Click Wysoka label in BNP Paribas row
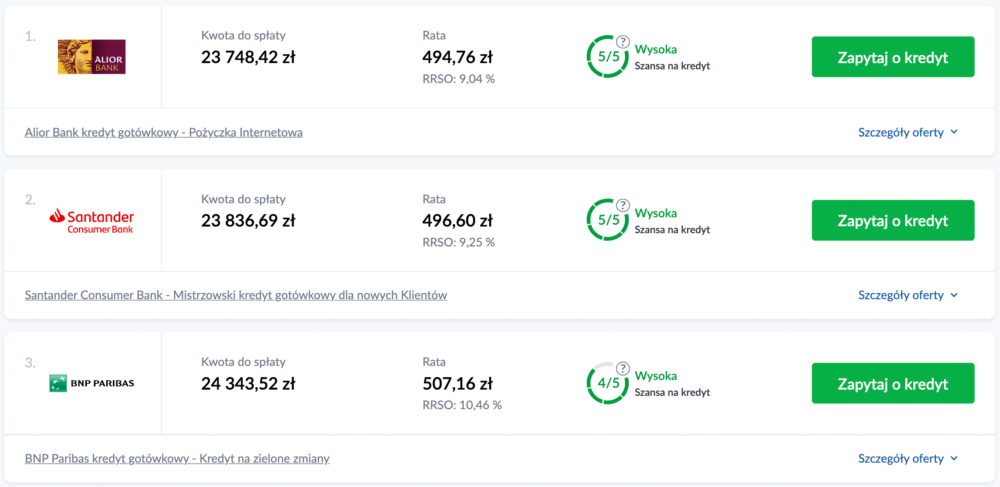 coord(656,376)
